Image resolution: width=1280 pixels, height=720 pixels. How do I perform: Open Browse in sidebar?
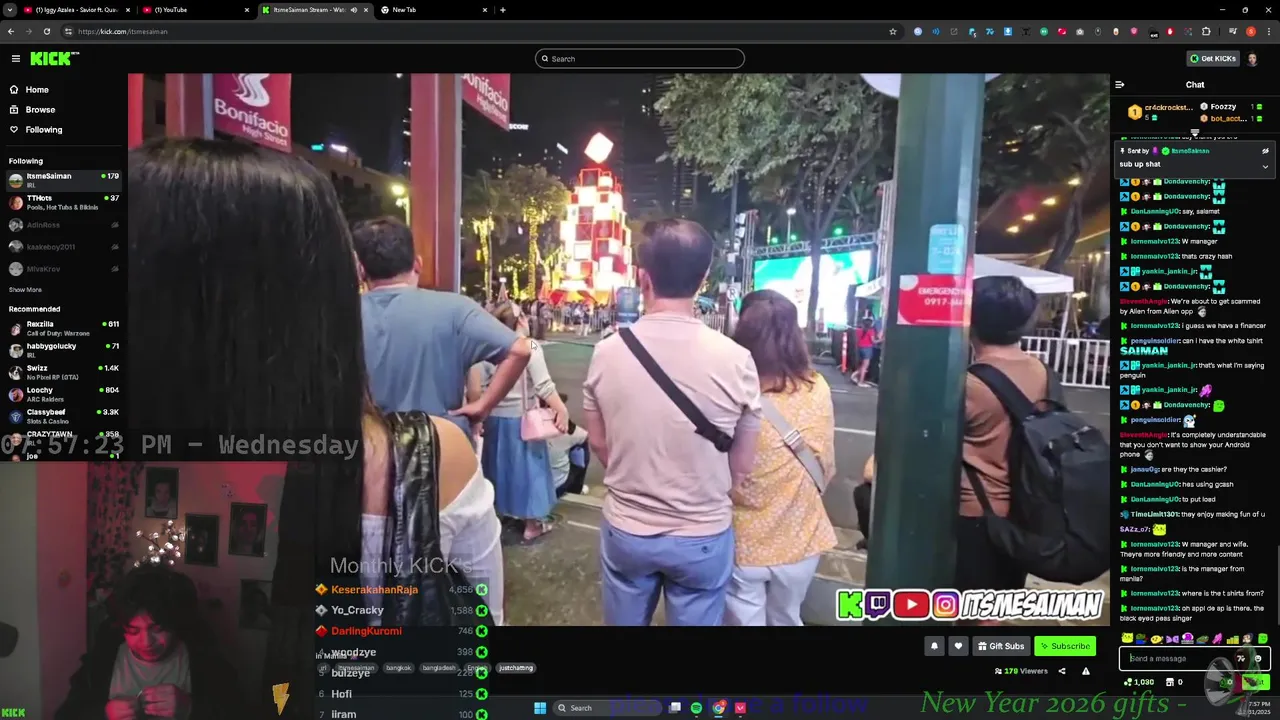pyautogui.click(x=40, y=110)
